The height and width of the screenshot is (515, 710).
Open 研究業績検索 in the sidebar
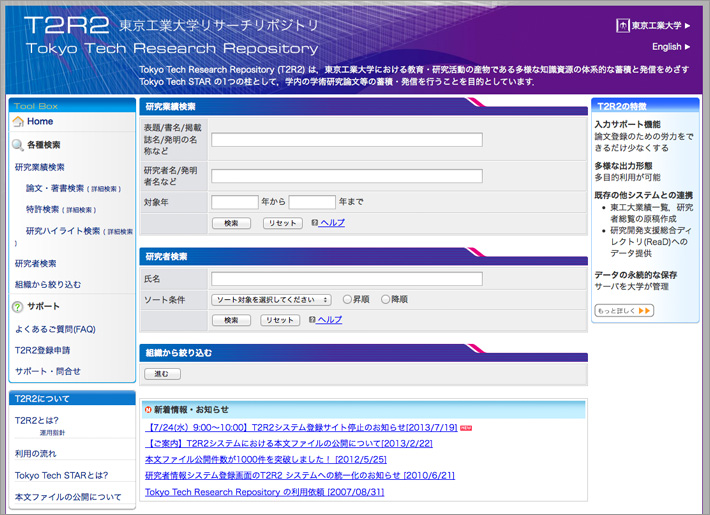39,167
